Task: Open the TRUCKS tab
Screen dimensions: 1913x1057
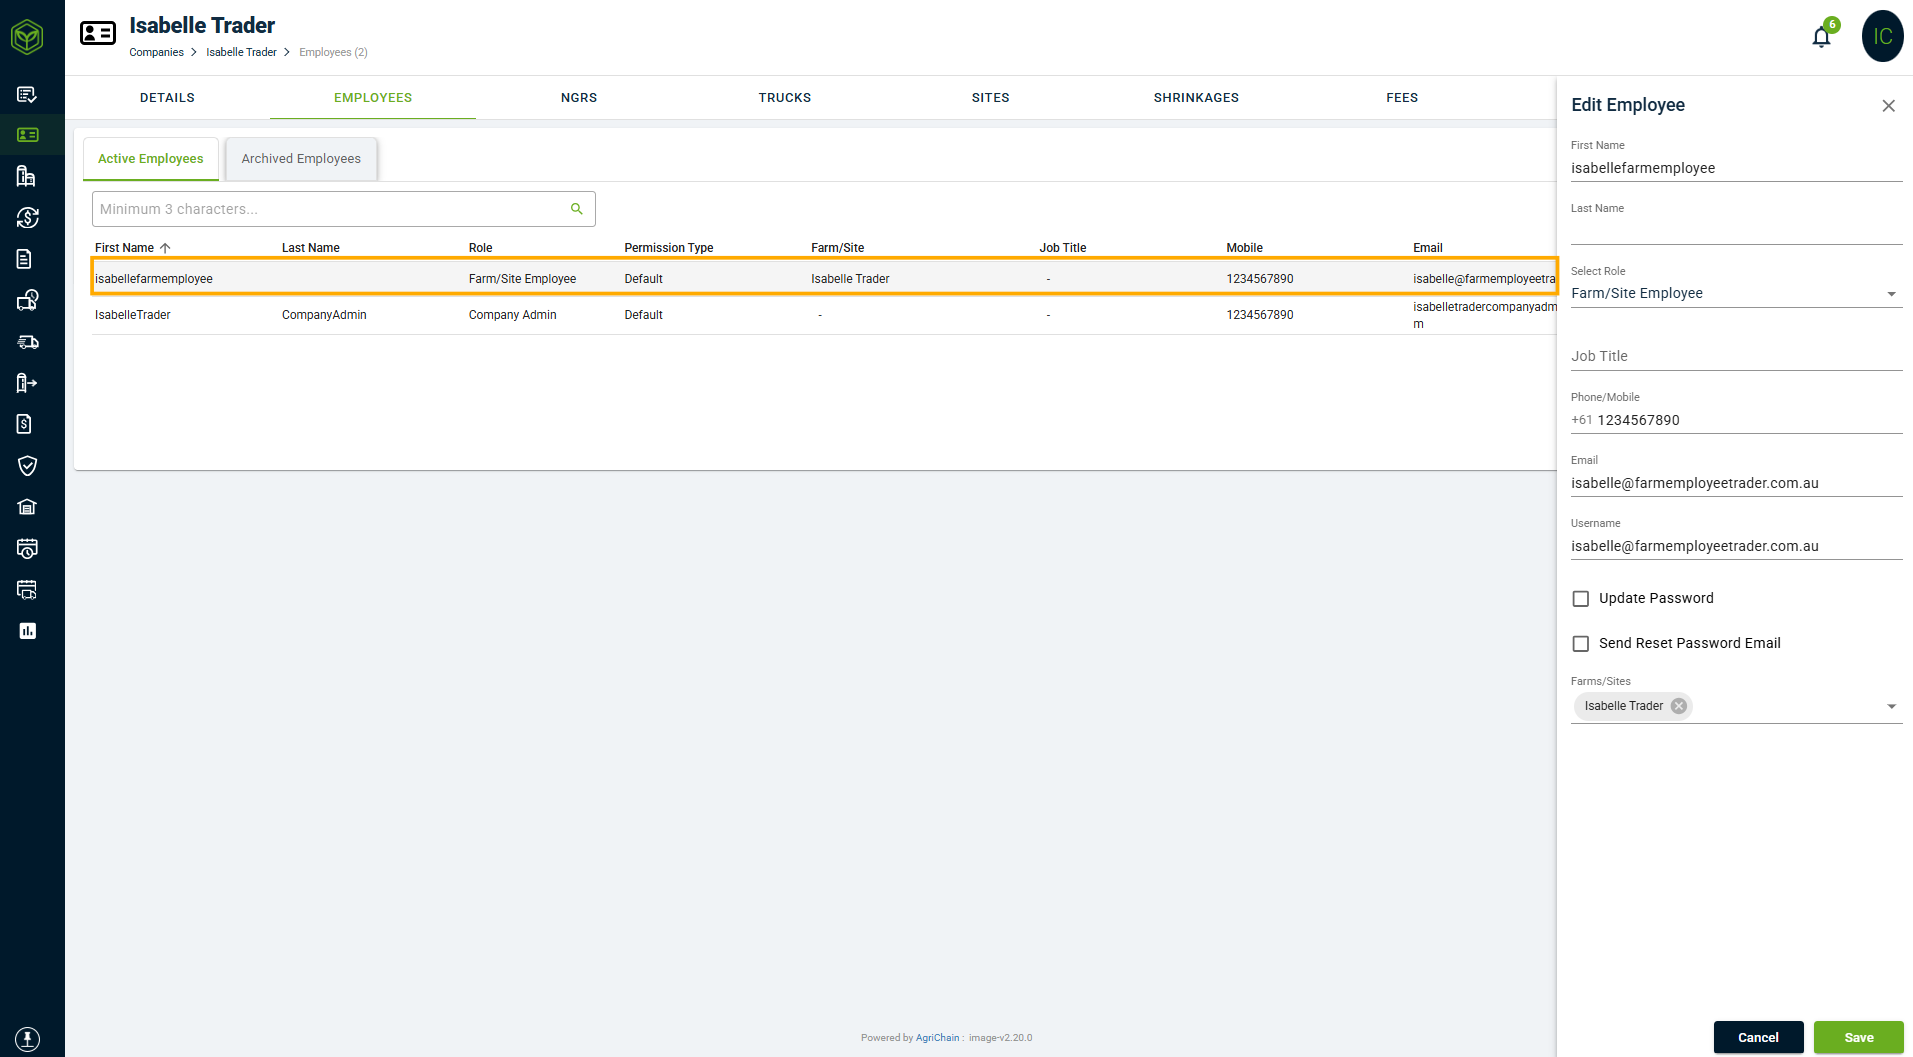Action: pyautogui.click(x=784, y=98)
